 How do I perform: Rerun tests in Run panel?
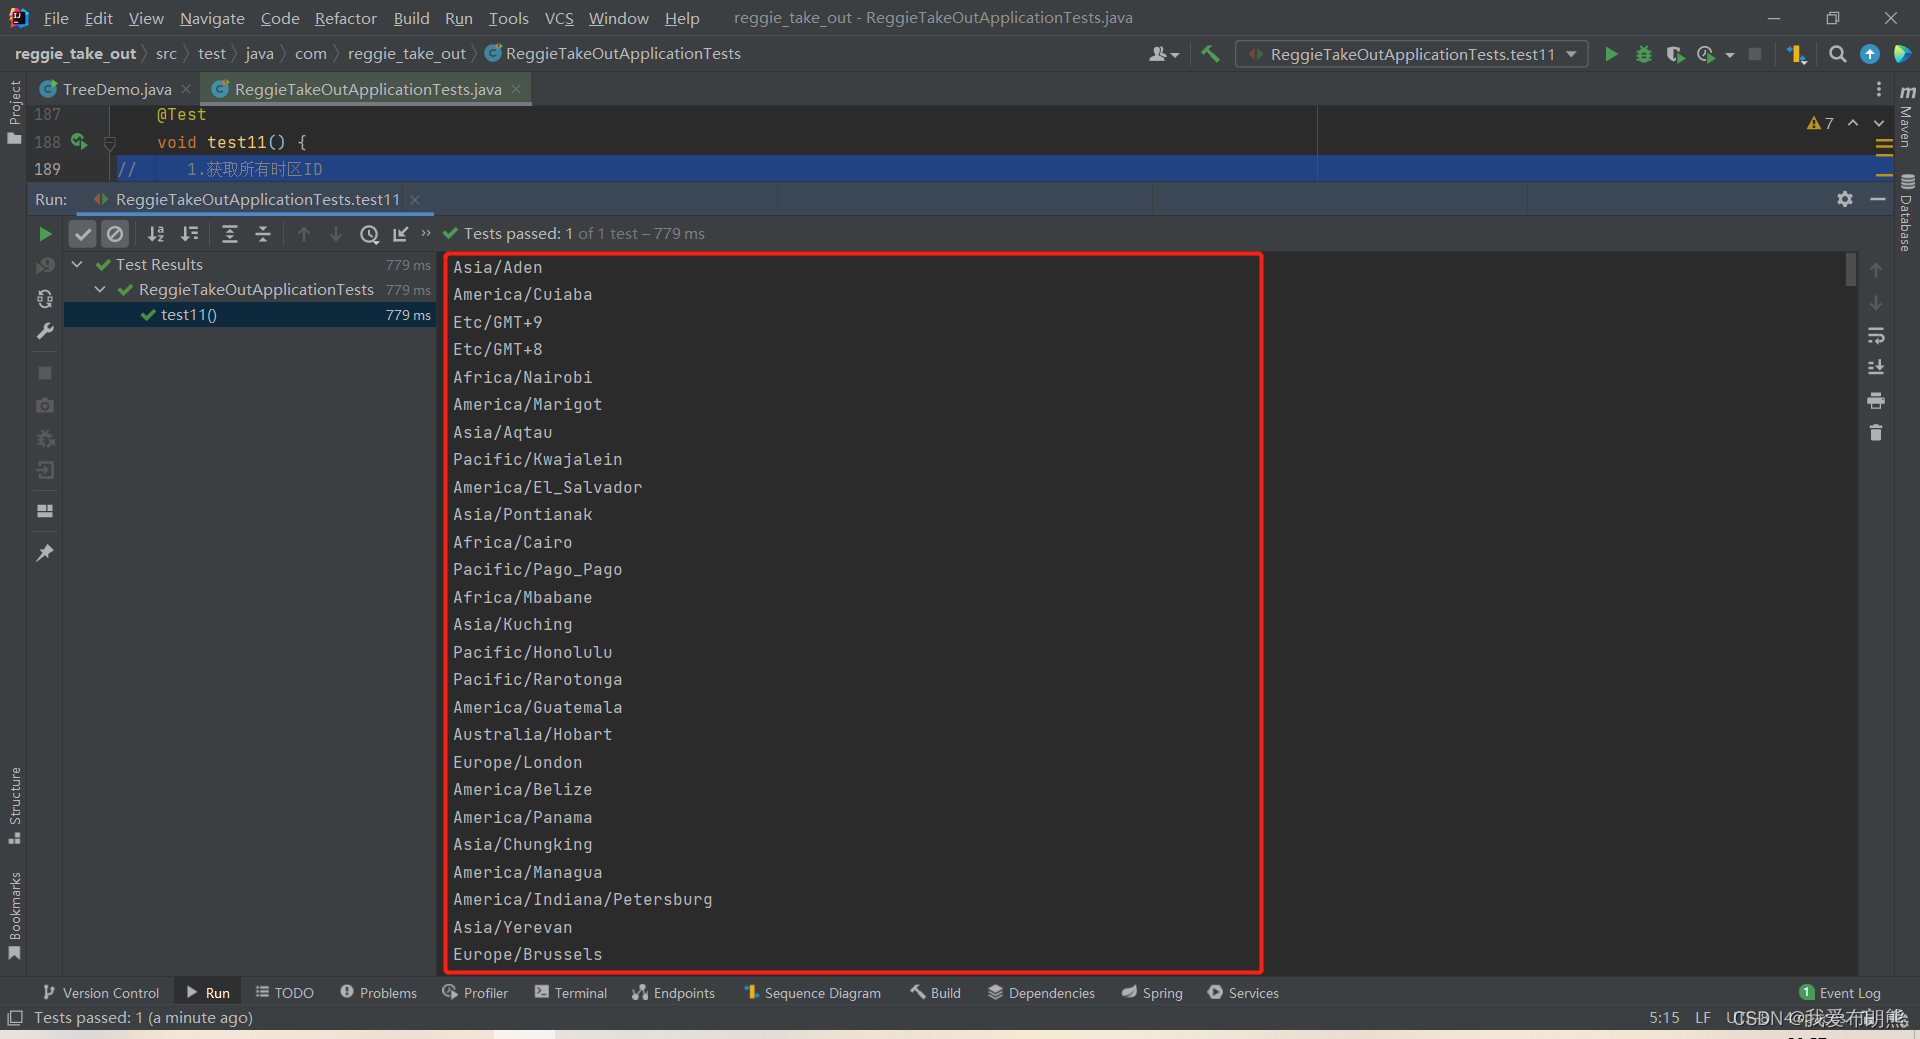45,234
